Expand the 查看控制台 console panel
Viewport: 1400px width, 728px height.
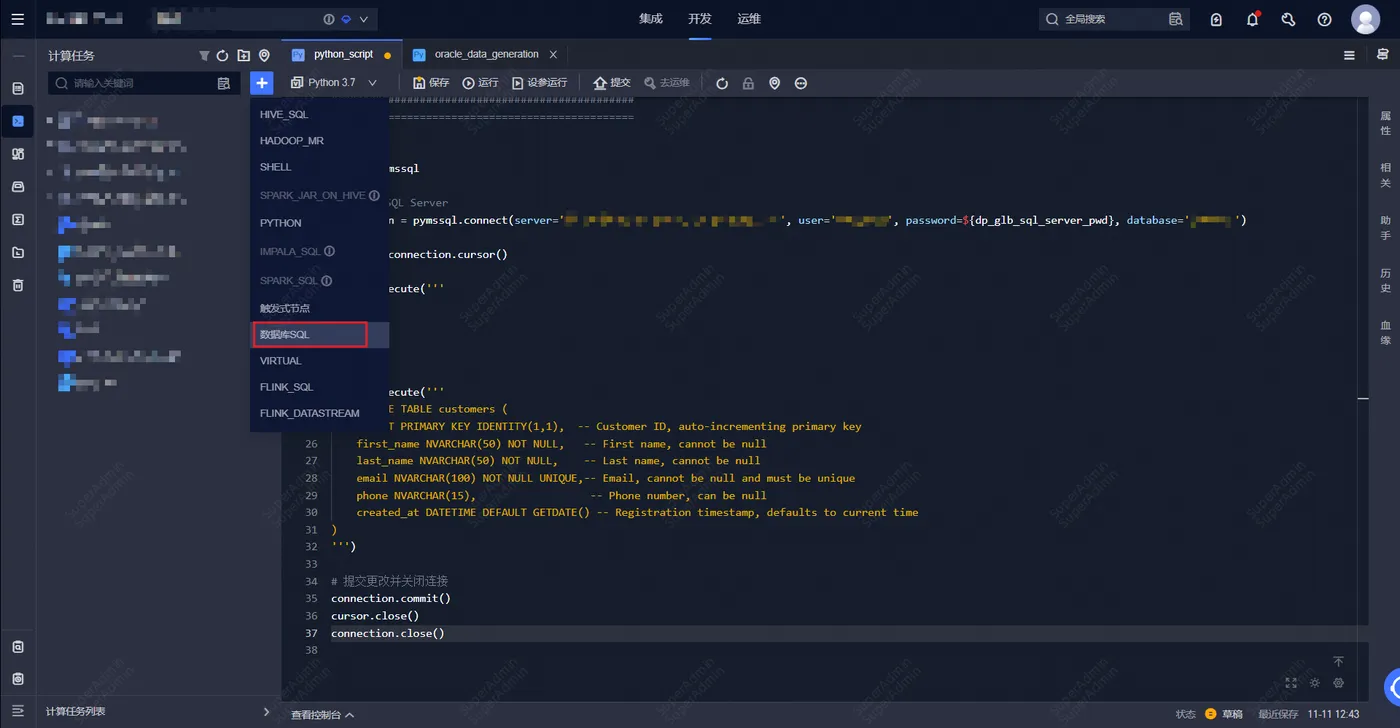322,715
